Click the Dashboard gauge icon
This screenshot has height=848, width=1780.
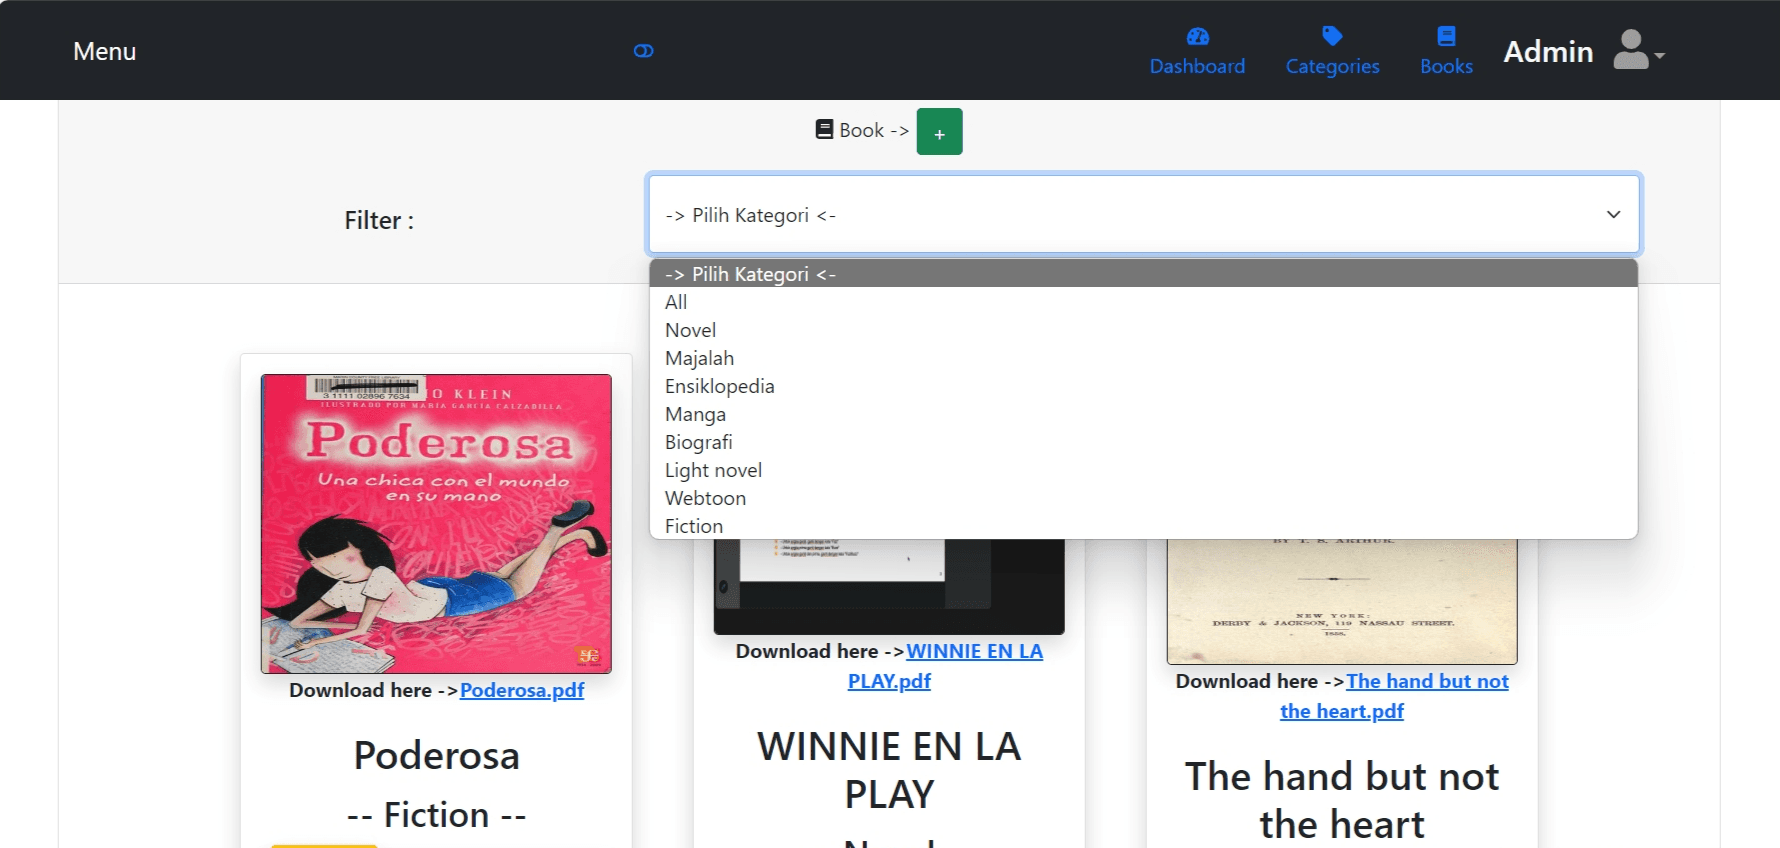(1197, 37)
